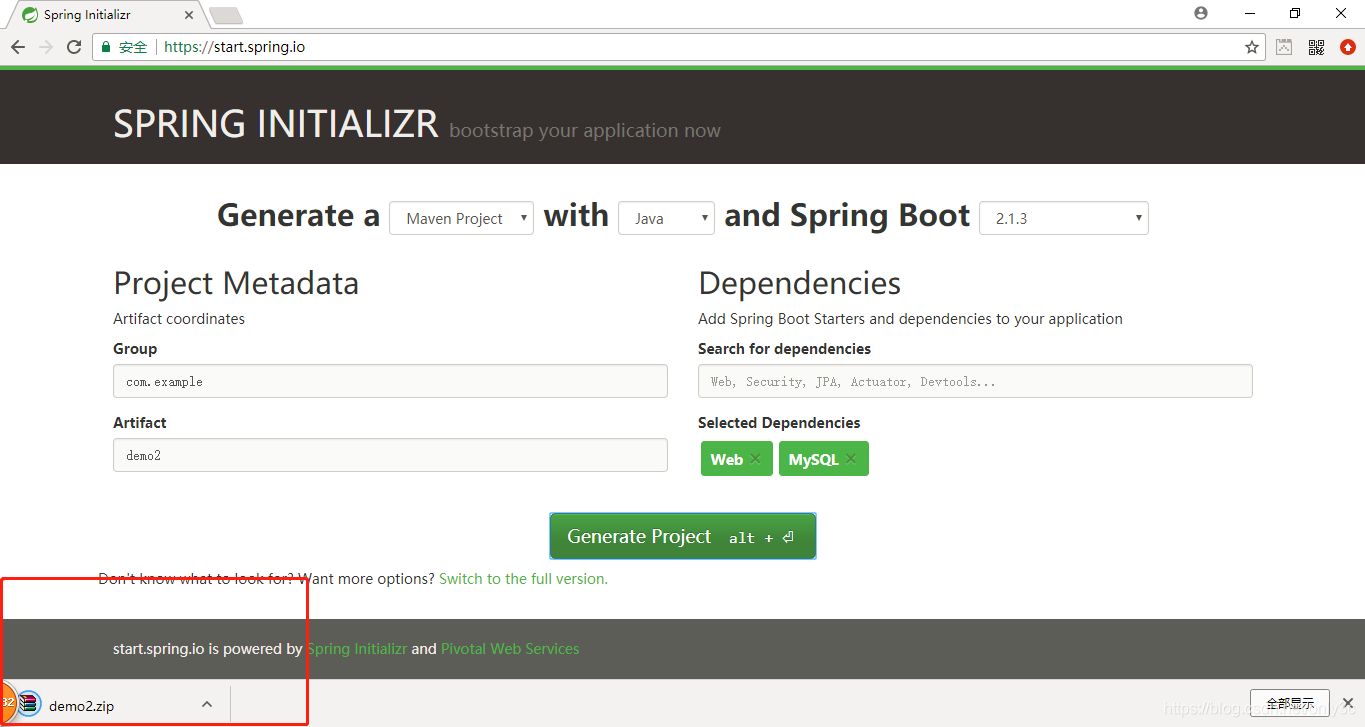The image size is (1365, 727).
Task: Remove the MySQL dependency with its X
Action: (x=851, y=459)
